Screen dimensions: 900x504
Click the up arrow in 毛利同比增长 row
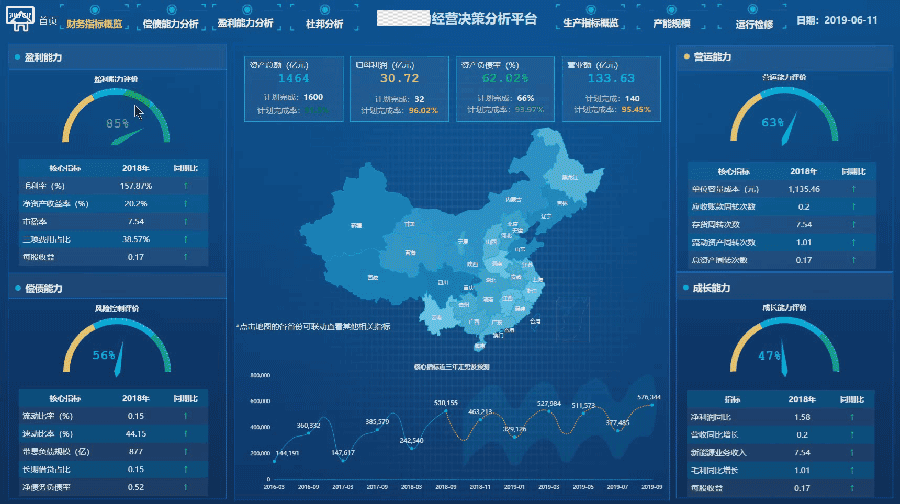pos(852,471)
